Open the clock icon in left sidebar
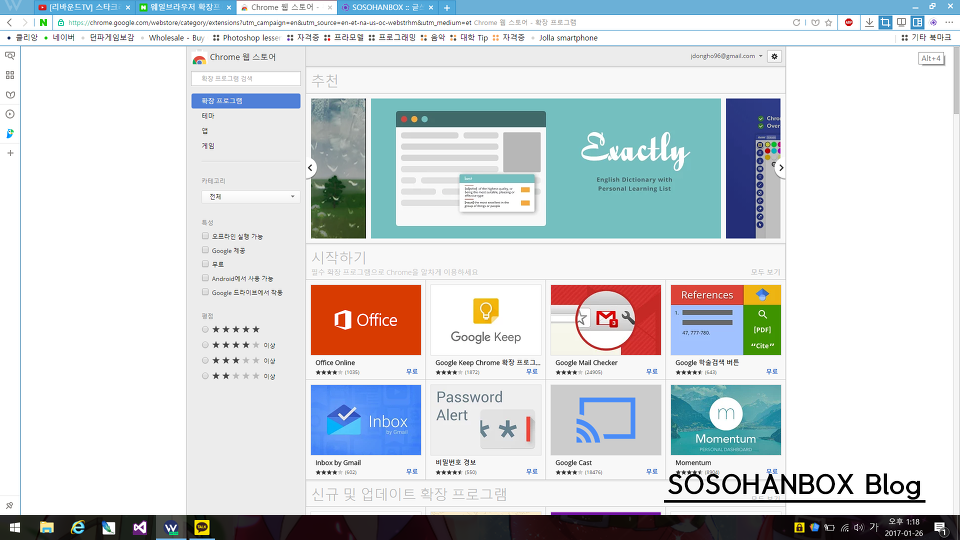Viewport: 960px width, 540px height. [x=10, y=114]
